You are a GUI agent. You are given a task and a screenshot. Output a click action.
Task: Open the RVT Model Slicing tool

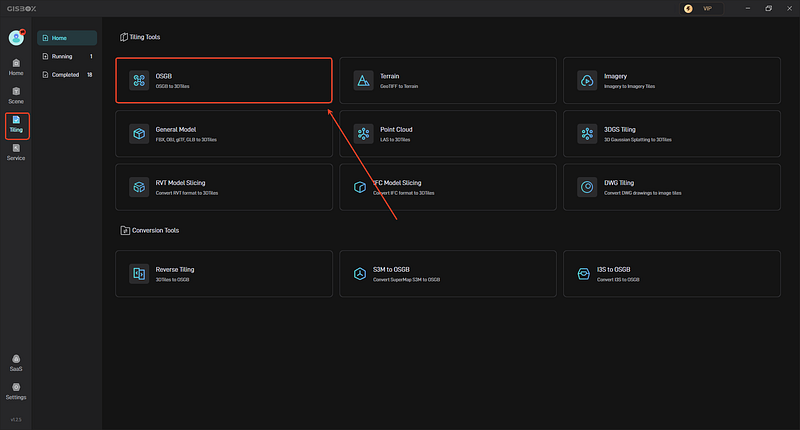(224, 187)
